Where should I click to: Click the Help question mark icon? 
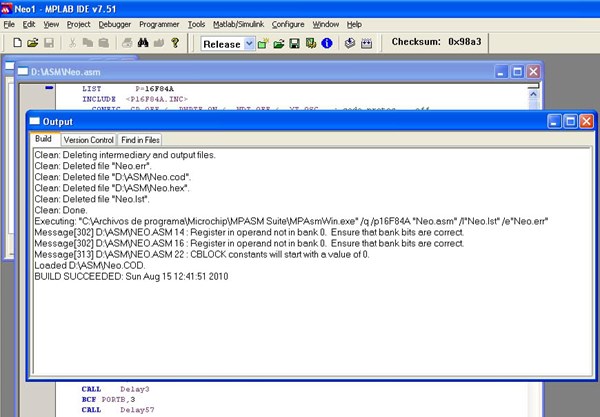[175, 42]
